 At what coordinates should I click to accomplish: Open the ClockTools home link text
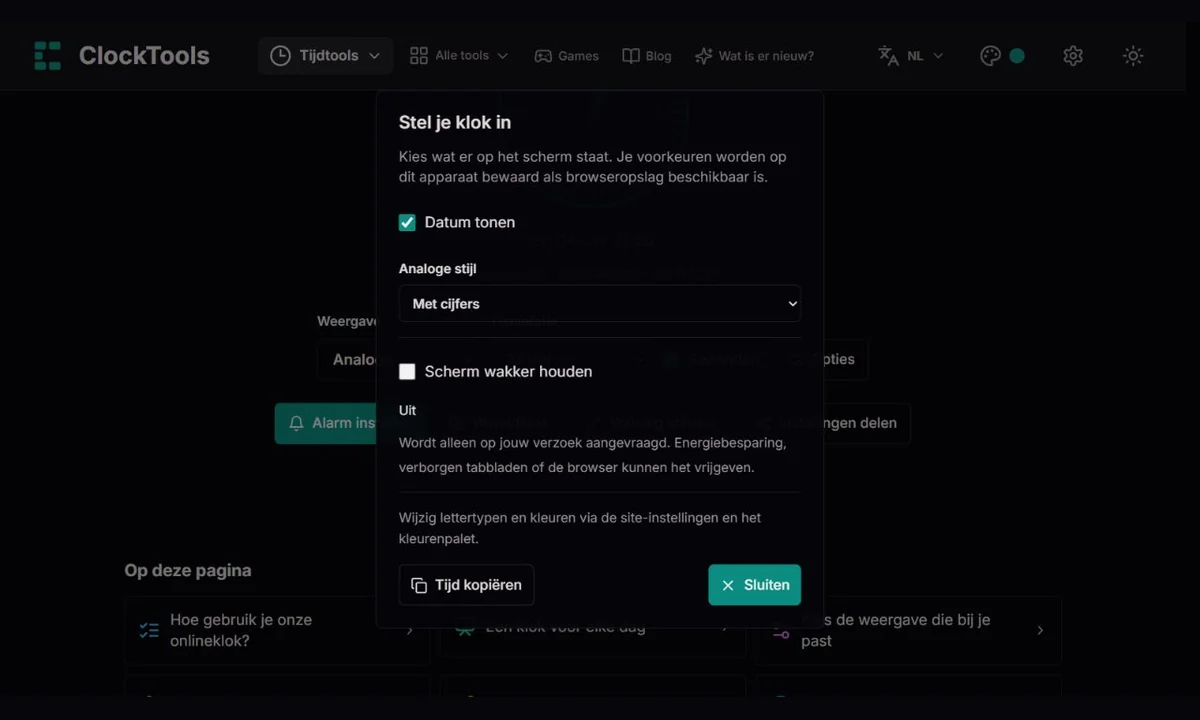point(144,55)
